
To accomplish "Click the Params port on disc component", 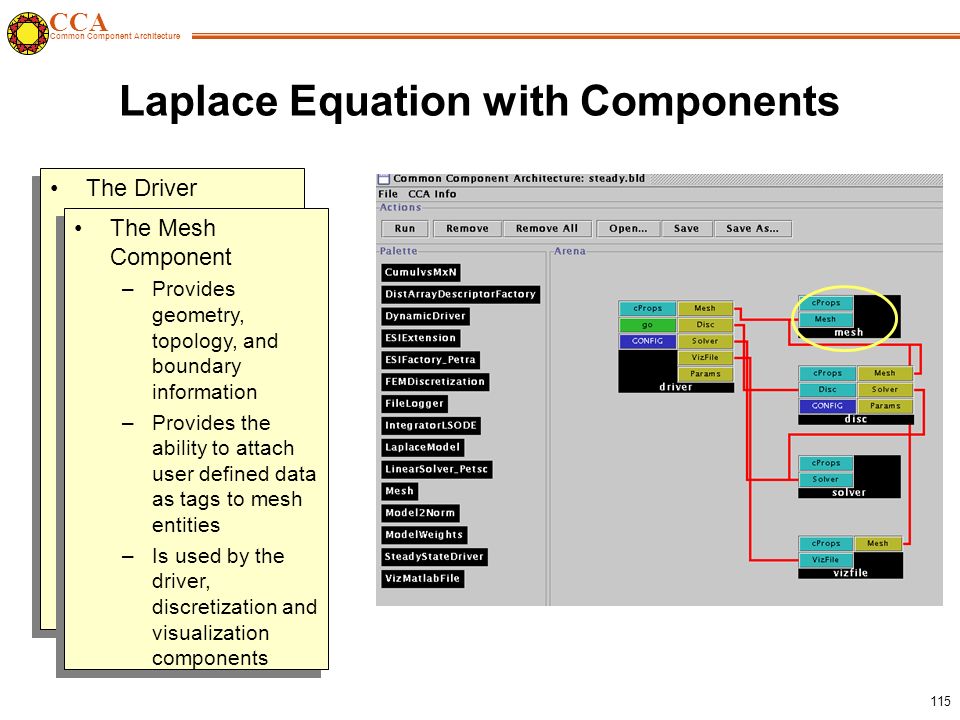I will [x=885, y=406].
